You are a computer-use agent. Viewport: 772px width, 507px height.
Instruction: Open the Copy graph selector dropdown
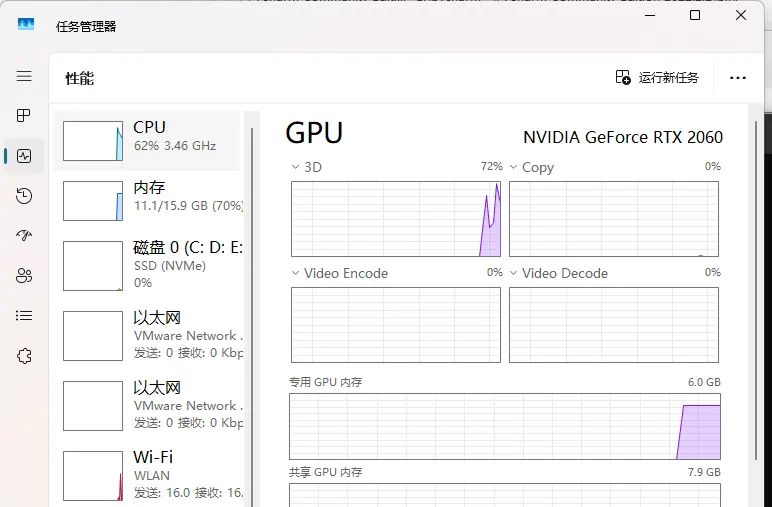pyautogui.click(x=514, y=167)
